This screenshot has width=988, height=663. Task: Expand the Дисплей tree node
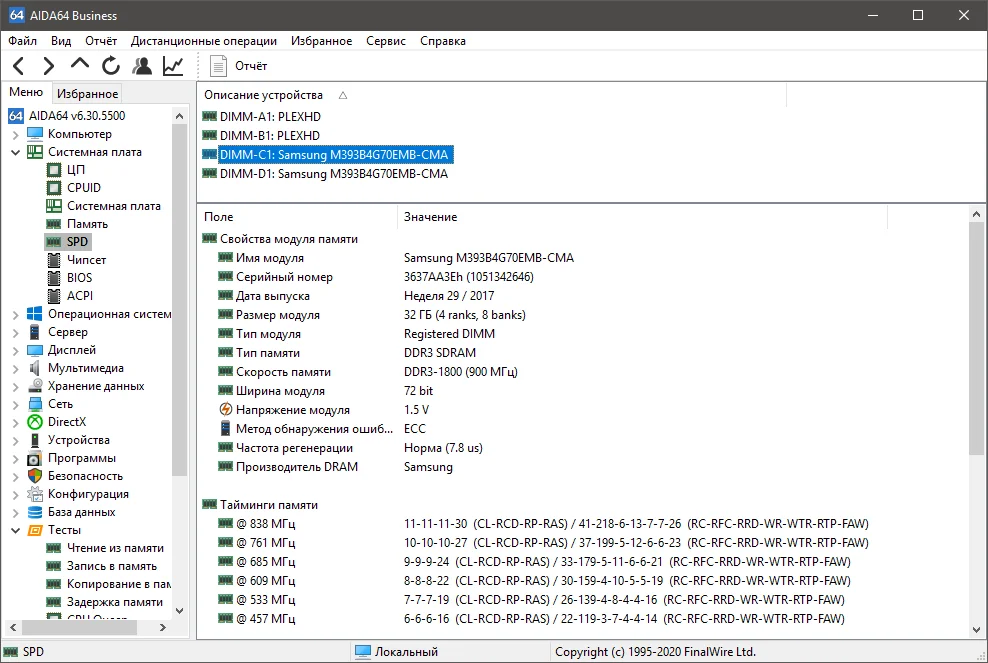coord(16,350)
